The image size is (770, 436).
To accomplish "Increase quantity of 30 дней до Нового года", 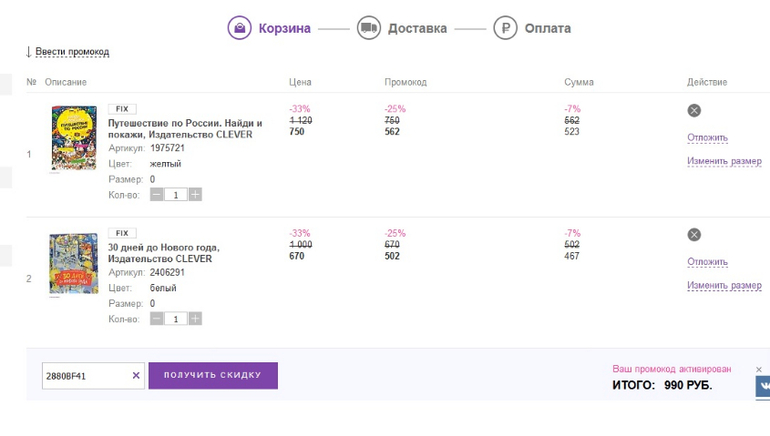I will 195,319.
